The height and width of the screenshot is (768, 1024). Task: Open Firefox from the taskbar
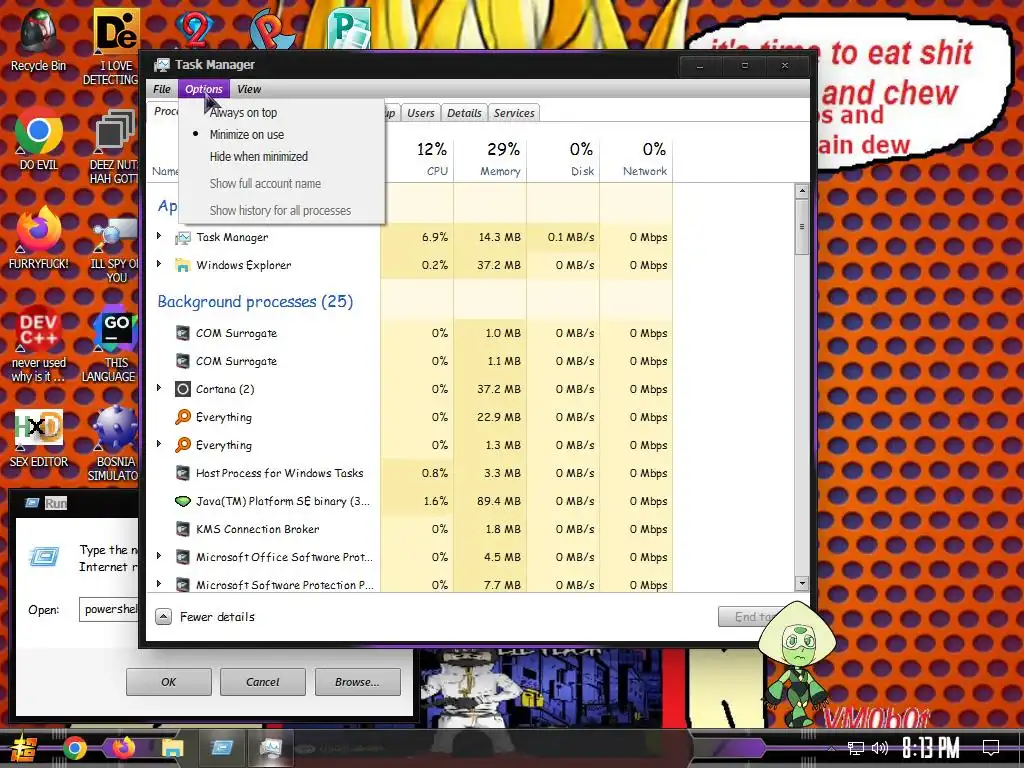click(x=123, y=748)
